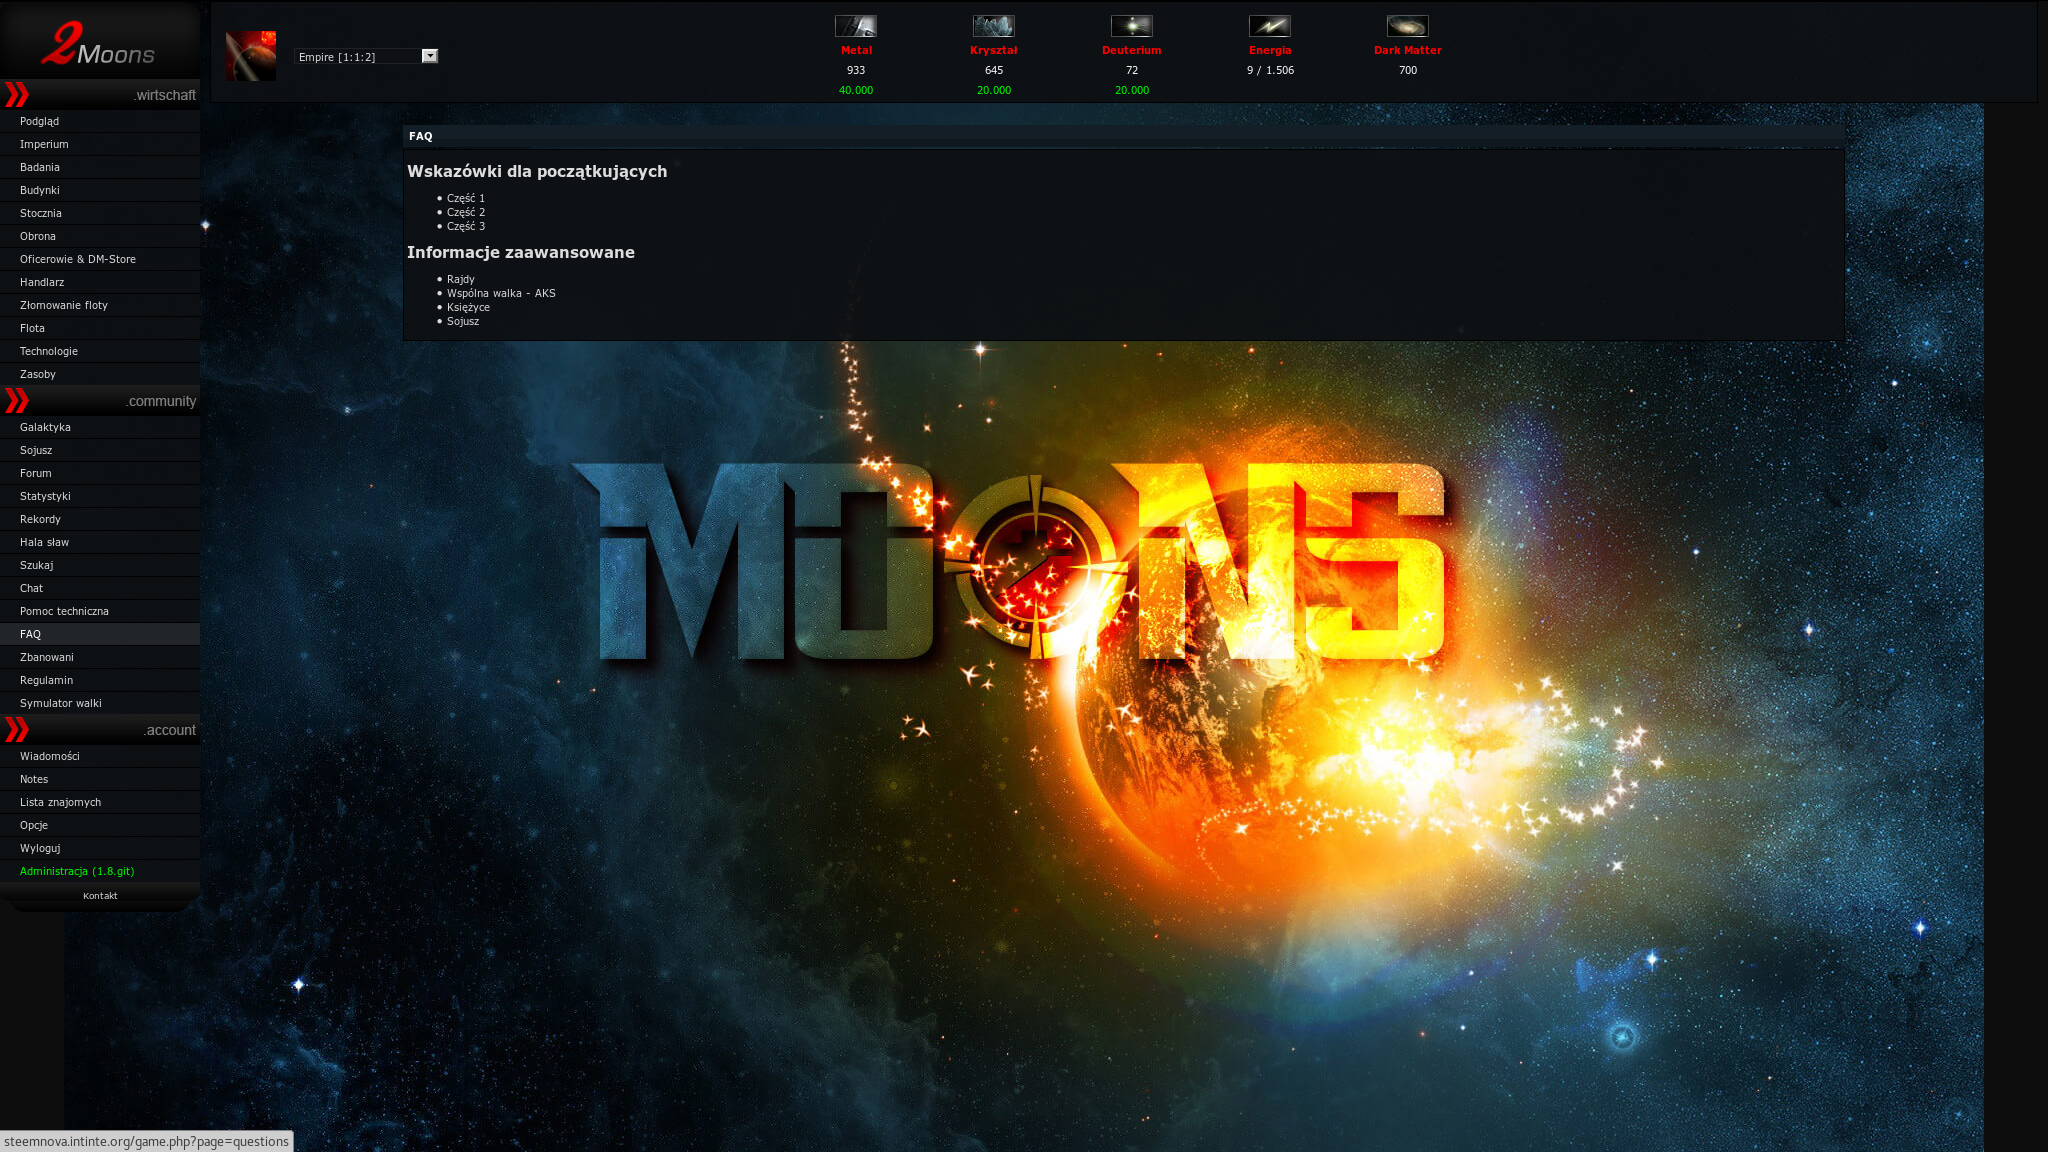
Task: Open Wiadomości messages
Action: (x=100, y=756)
